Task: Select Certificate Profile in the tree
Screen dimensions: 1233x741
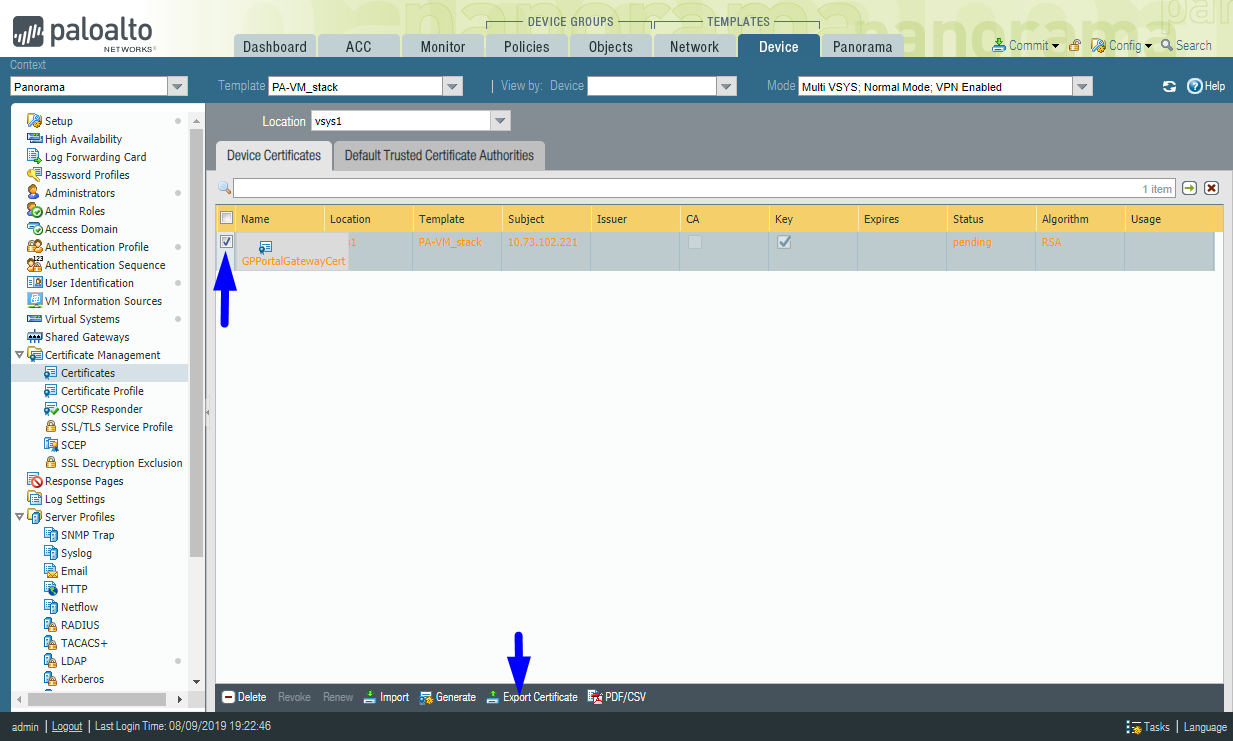Action: tap(102, 391)
